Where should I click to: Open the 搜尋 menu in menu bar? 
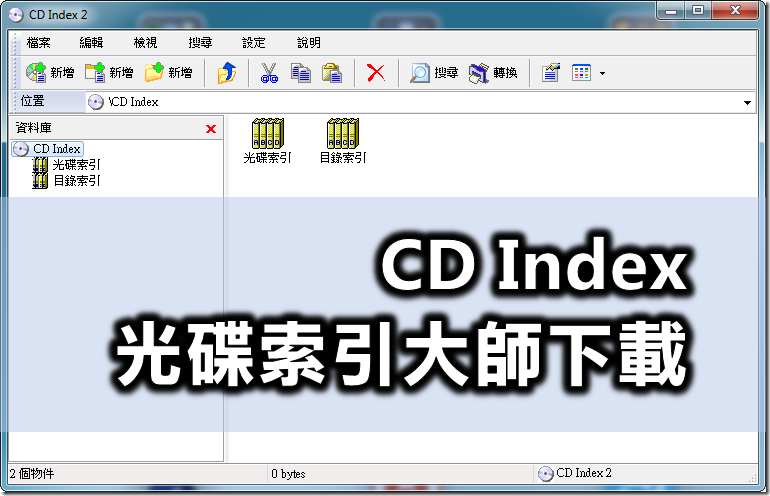tap(200, 43)
